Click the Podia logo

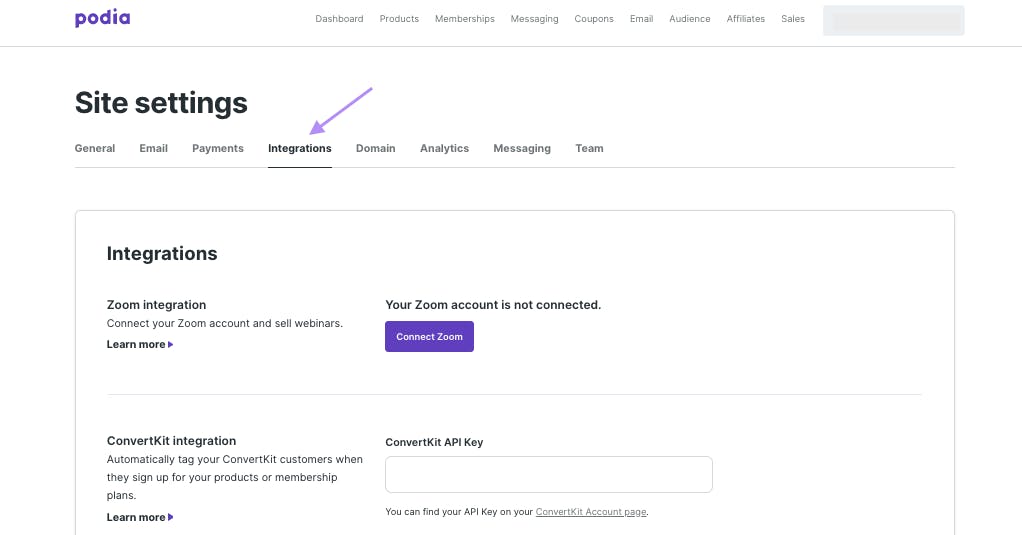pyautogui.click(x=102, y=18)
